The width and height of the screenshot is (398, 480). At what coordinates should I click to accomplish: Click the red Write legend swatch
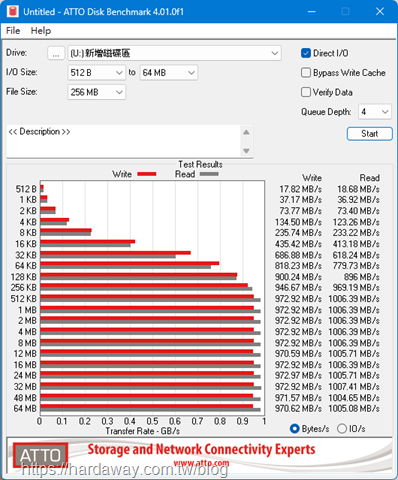click(x=147, y=174)
